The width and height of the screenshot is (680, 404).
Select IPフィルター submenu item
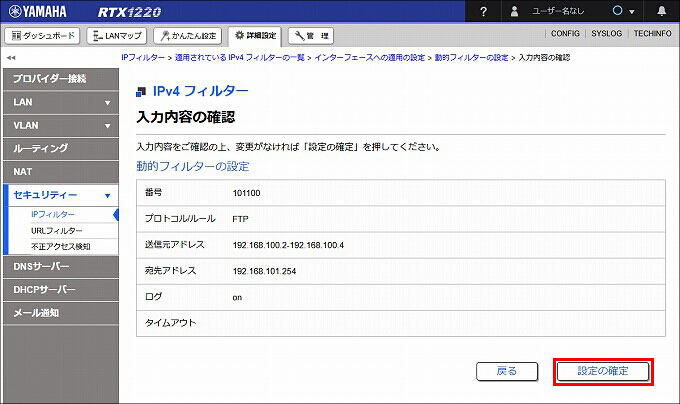[x=53, y=214]
